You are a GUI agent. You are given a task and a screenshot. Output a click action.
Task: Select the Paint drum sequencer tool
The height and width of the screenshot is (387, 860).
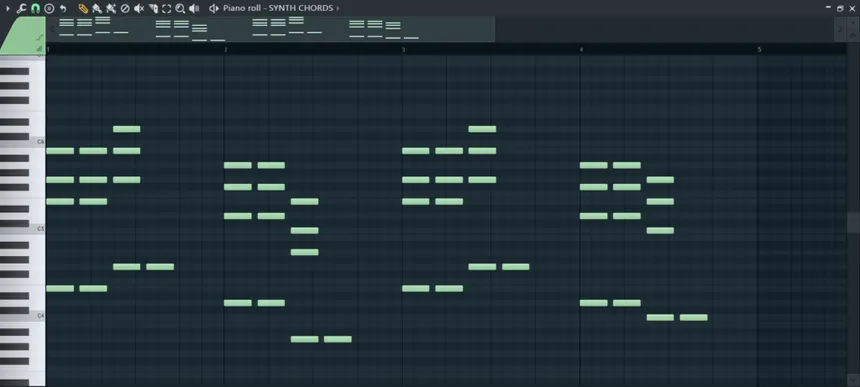111,9
